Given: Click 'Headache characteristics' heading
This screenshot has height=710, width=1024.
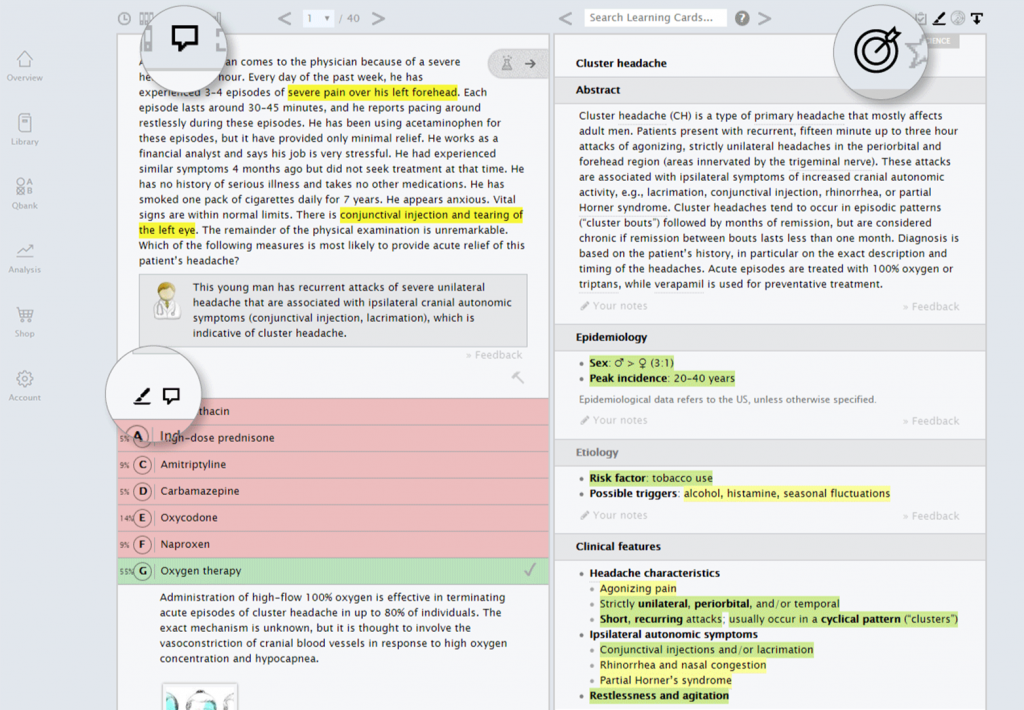Looking at the screenshot, I should (654, 573).
